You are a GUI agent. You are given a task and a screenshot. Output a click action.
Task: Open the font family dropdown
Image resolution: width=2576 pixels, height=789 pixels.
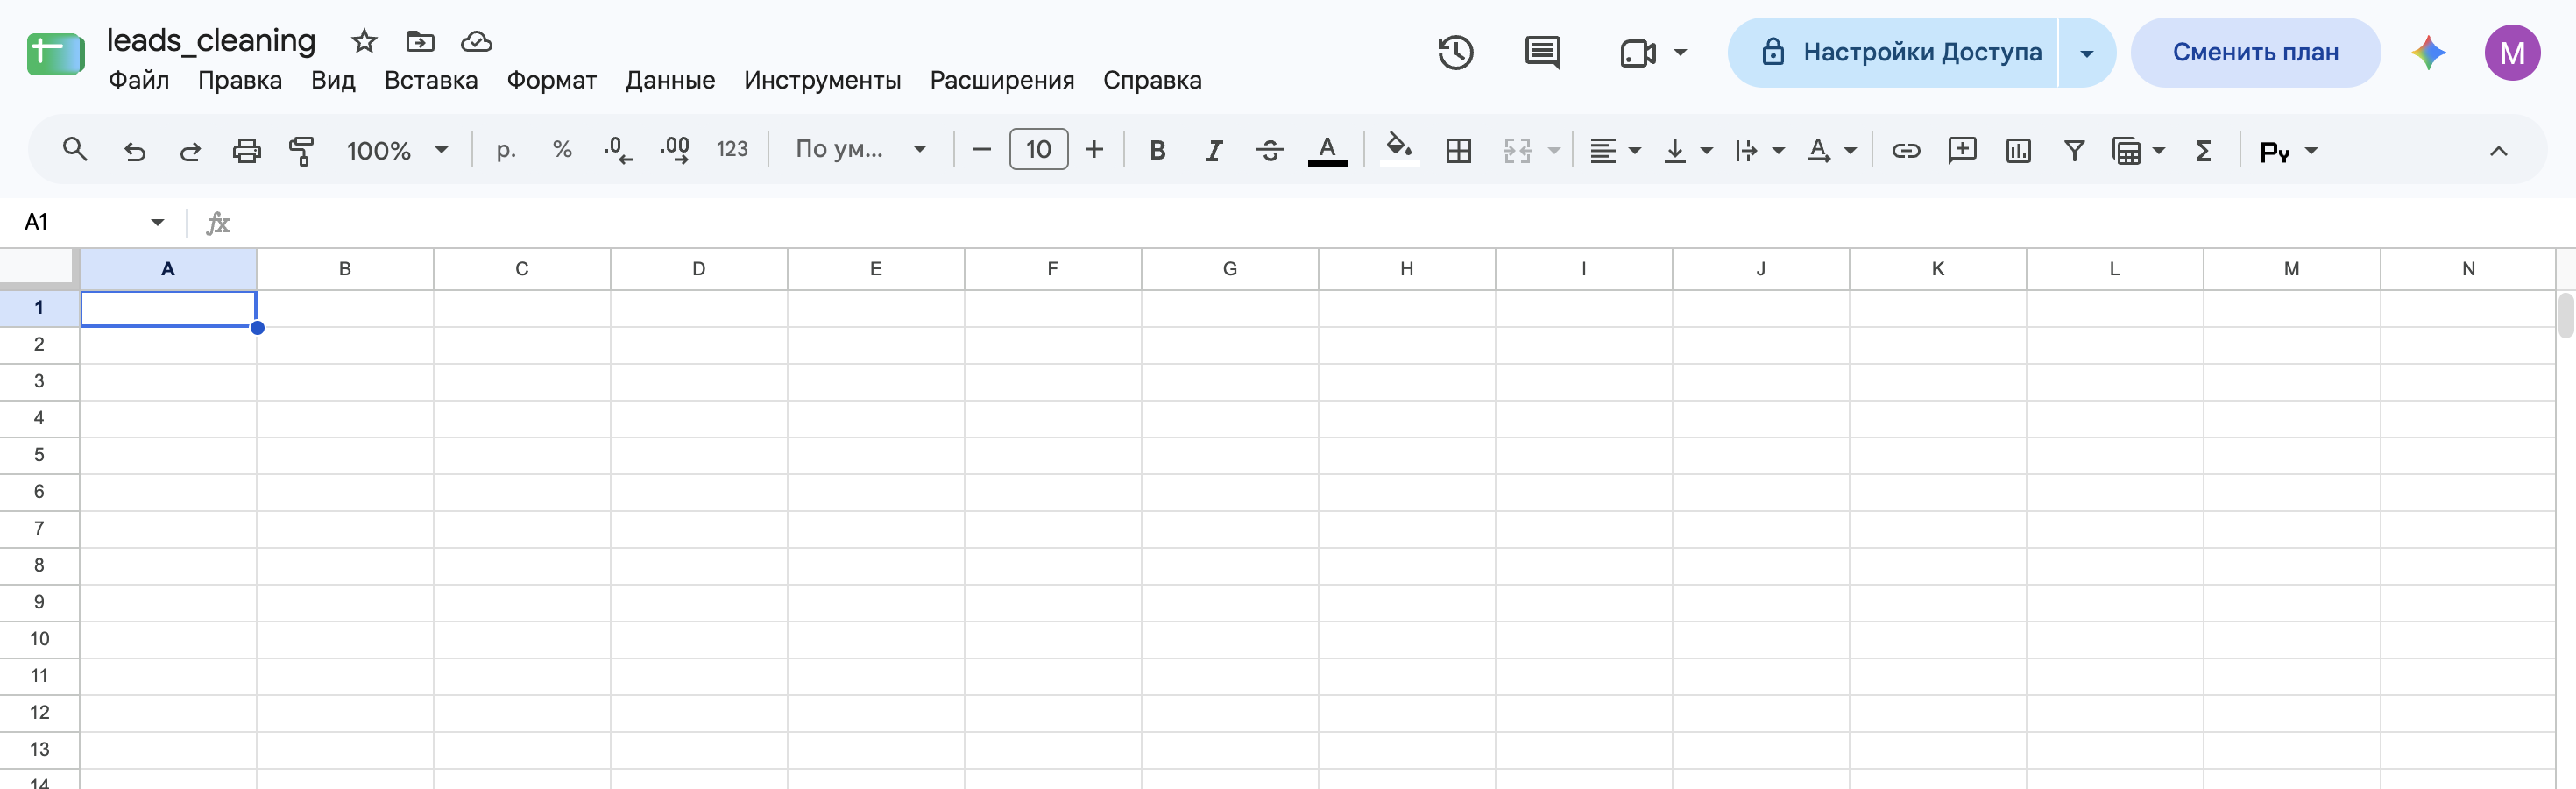[860, 150]
